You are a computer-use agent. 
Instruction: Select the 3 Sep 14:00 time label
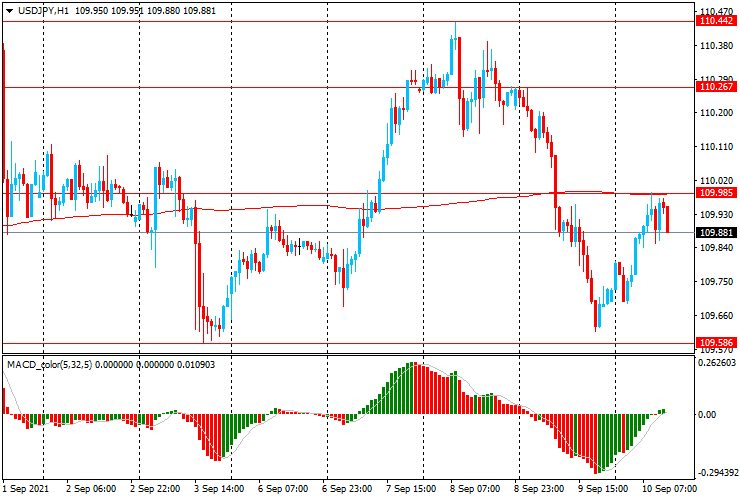tap(219, 488)
